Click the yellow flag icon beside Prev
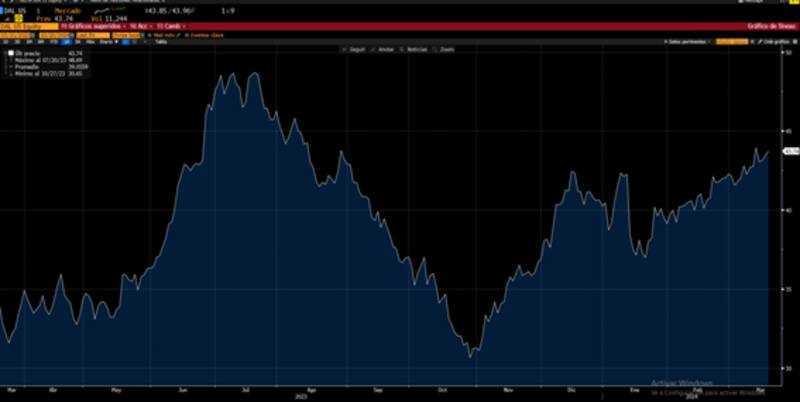This screenshot has width=800, height=402. coord(17,17)
